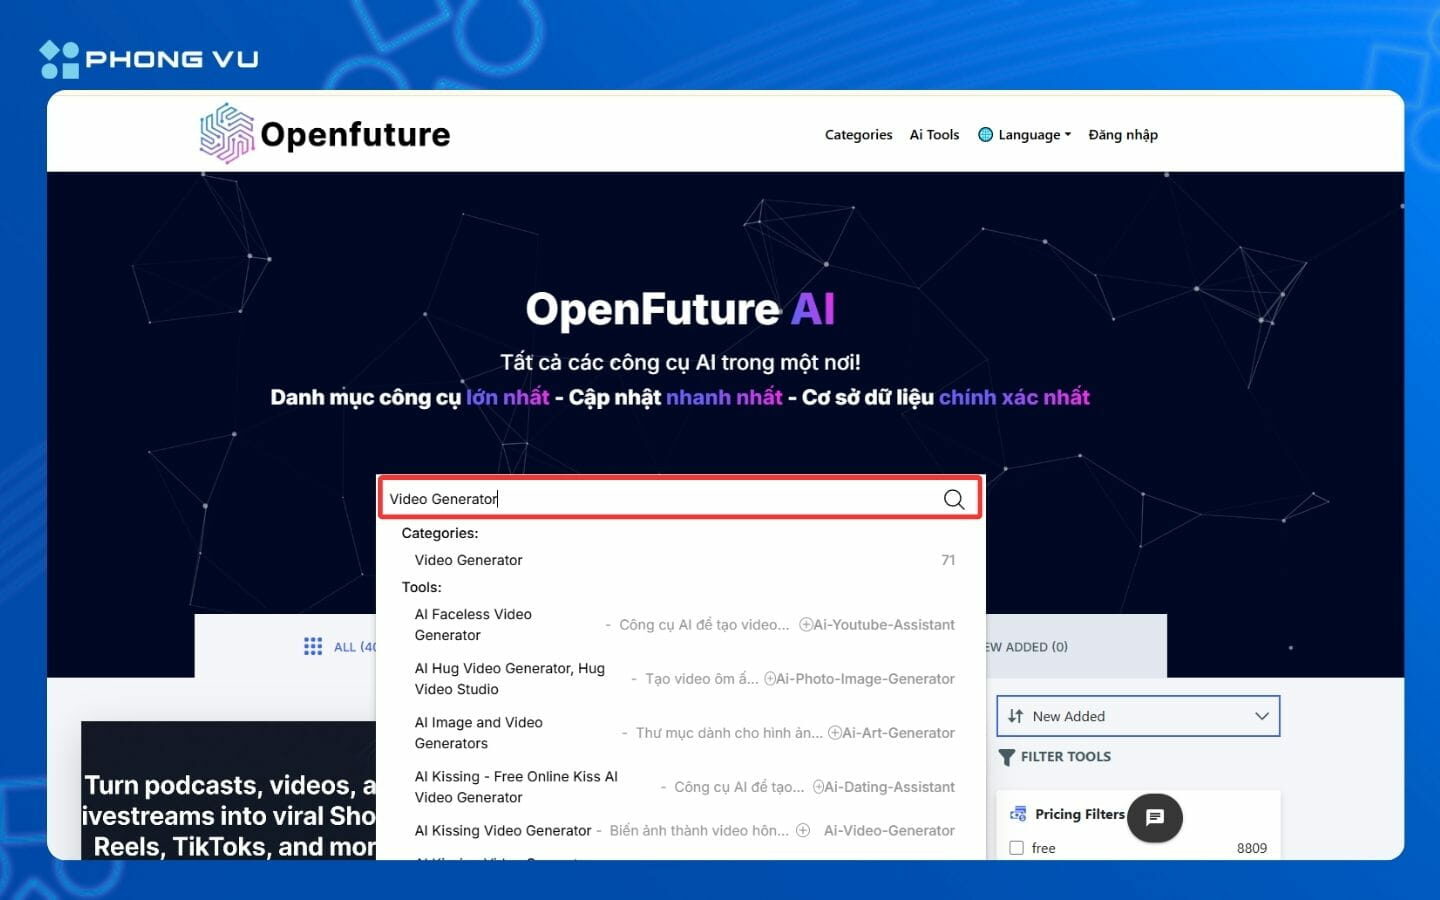Open the podcast-to-Shorts banner thumbnail
The image size is (1440, 900).
coord(229,790)
